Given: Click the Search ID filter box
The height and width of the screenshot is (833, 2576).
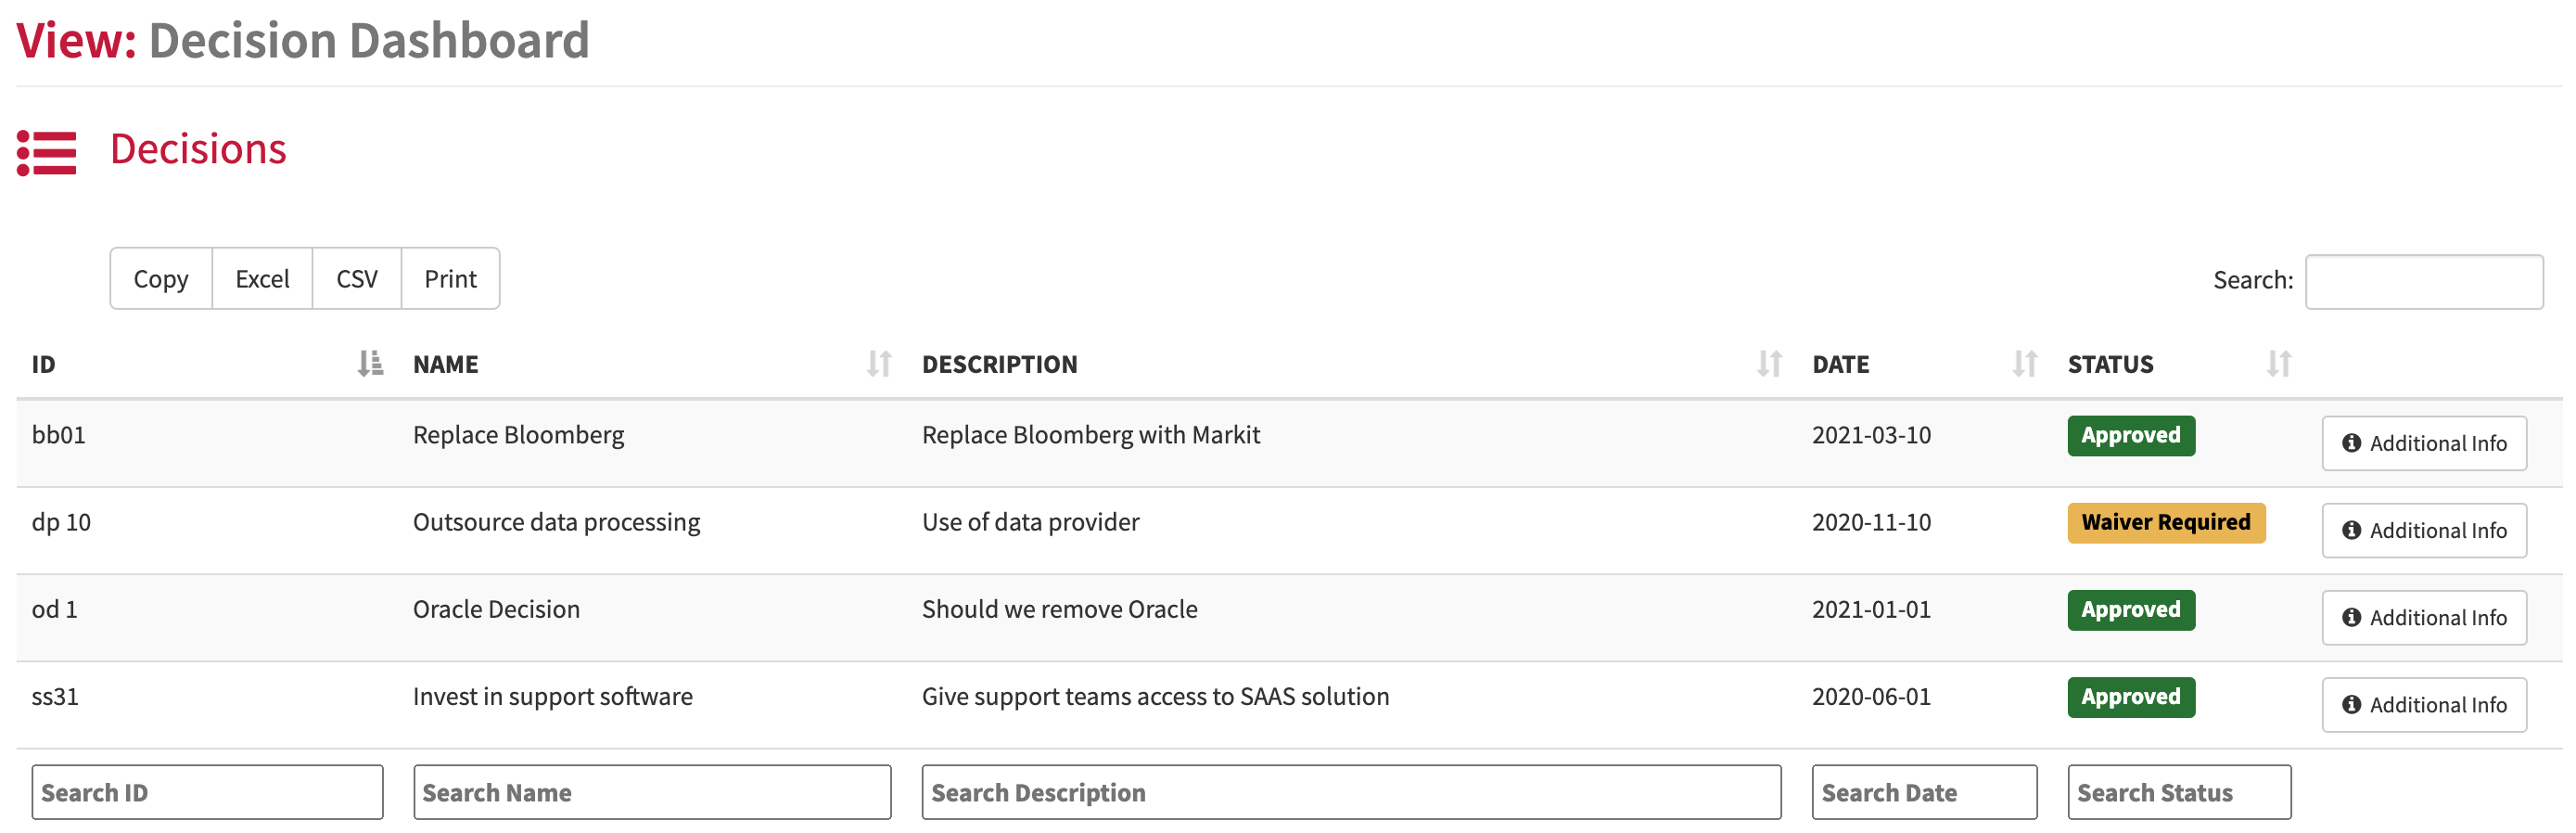Looking at the screenshot, I should [x=207, y=792].
